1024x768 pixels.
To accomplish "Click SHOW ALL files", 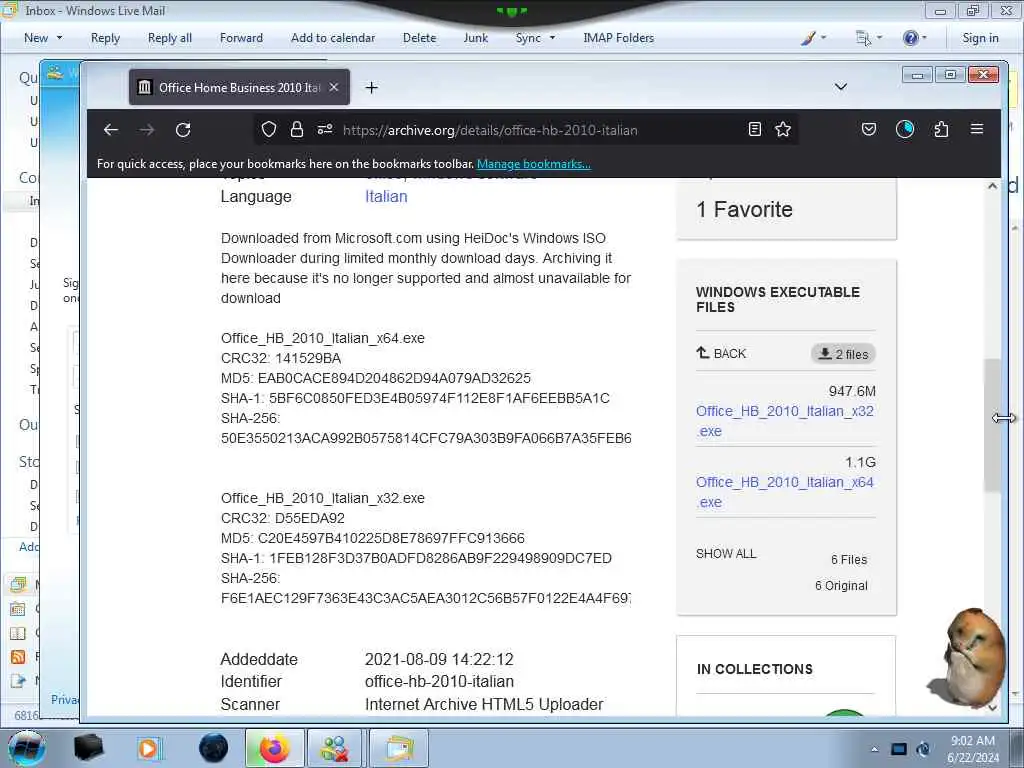I will coord(726,554).
